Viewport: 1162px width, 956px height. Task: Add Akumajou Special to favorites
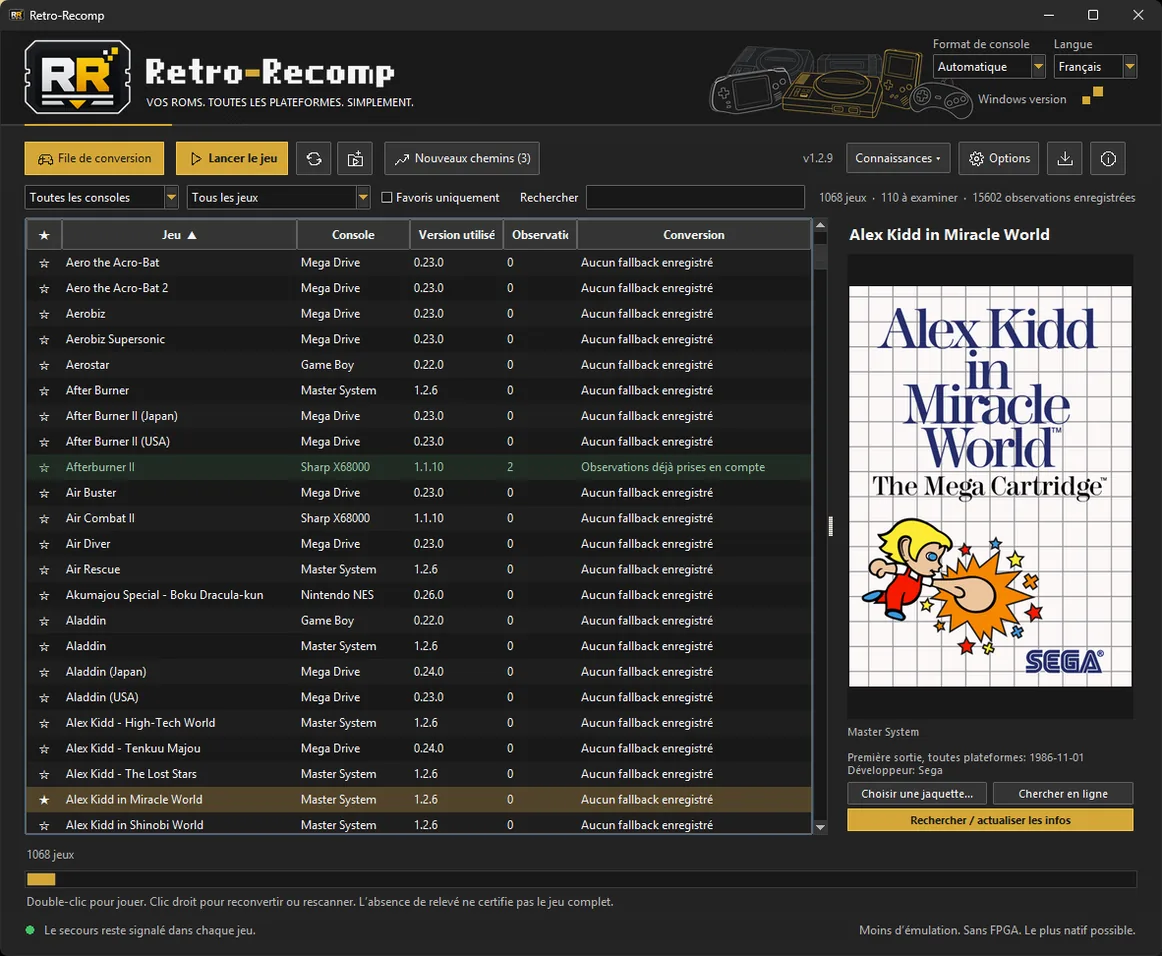pyautogui.click(x=44, y=595)
